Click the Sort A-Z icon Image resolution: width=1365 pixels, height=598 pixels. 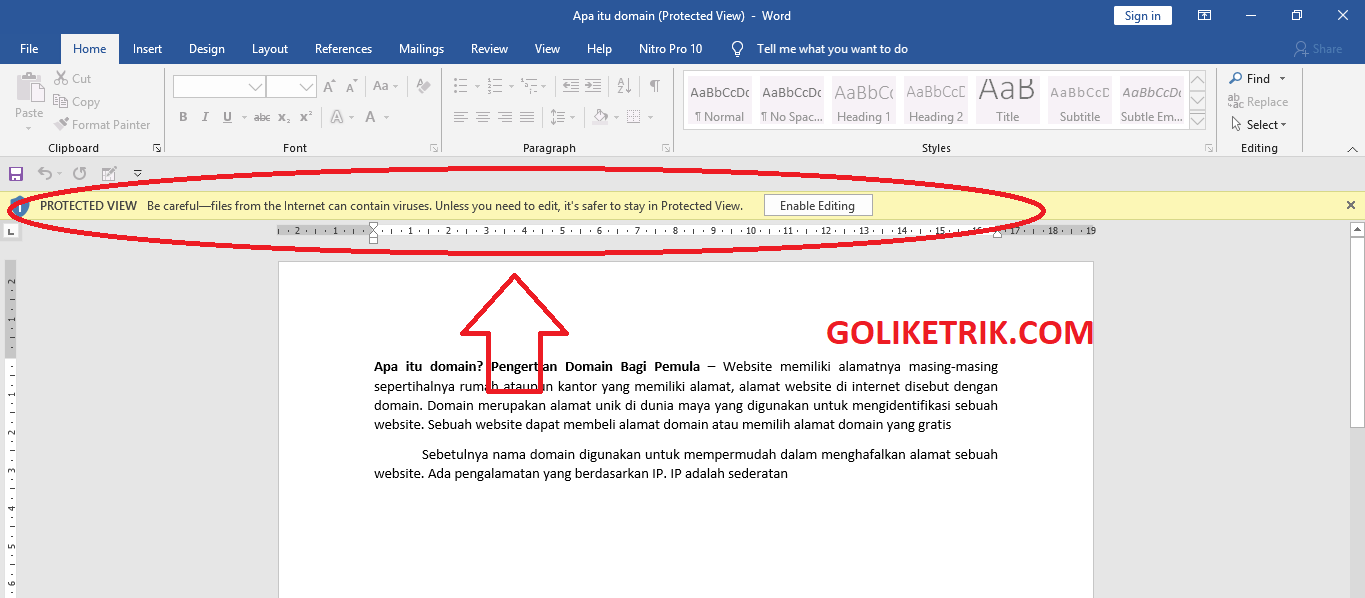tap(625, 86)
